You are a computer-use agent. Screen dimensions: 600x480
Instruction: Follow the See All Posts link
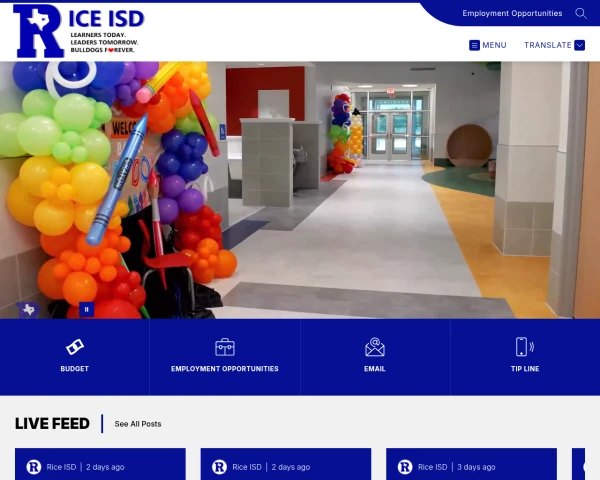point(138,424)
